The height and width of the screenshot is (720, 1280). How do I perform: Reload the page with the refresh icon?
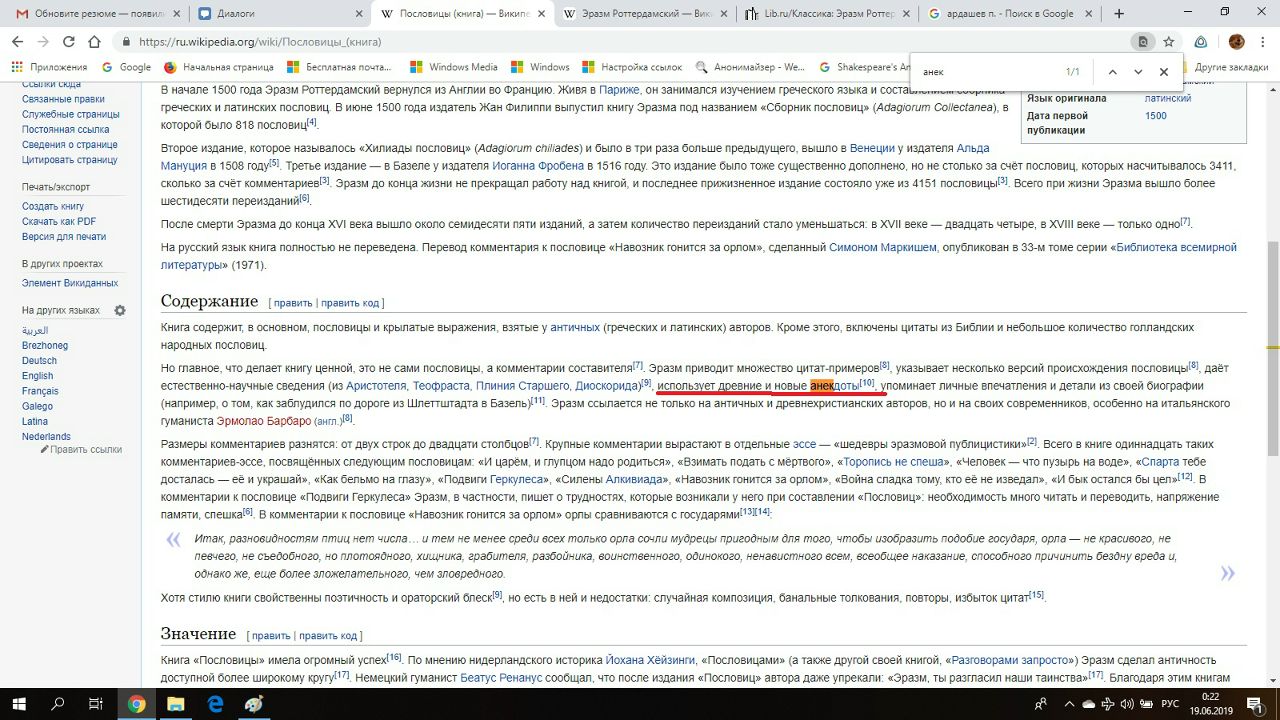pyautogui.click(x=69, y=42)
